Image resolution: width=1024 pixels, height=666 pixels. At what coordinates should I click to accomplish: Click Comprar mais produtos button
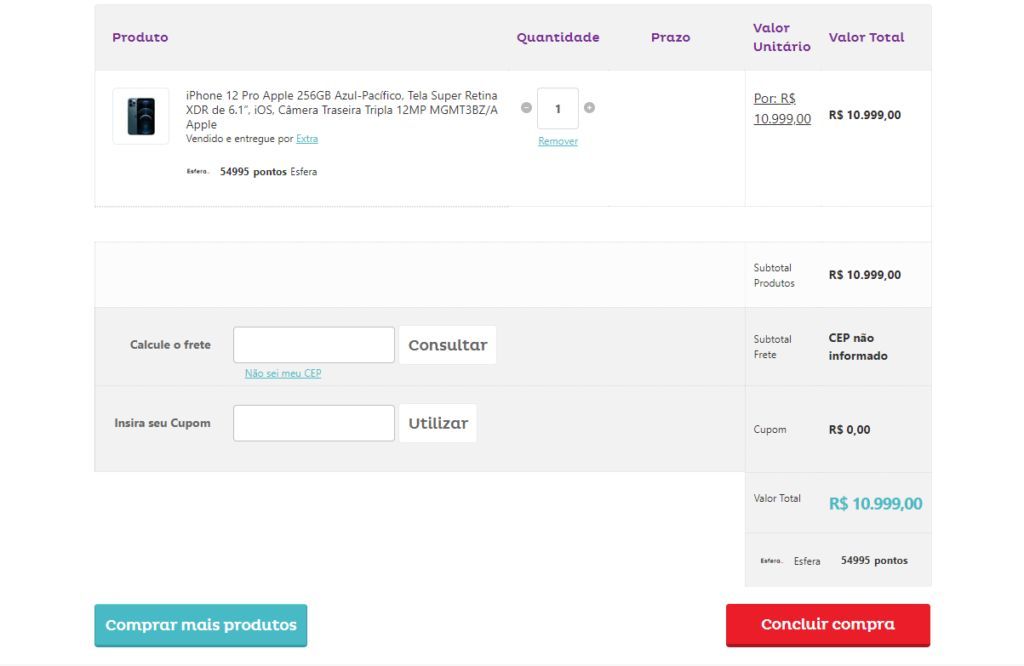coord(201,625)
